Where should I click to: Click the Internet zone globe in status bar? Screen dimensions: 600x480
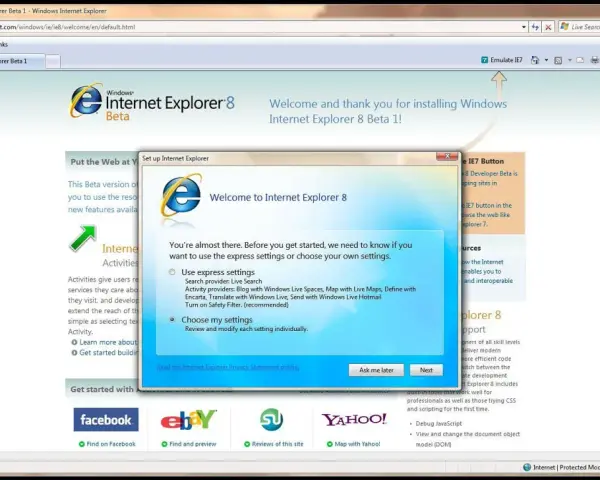527,467
